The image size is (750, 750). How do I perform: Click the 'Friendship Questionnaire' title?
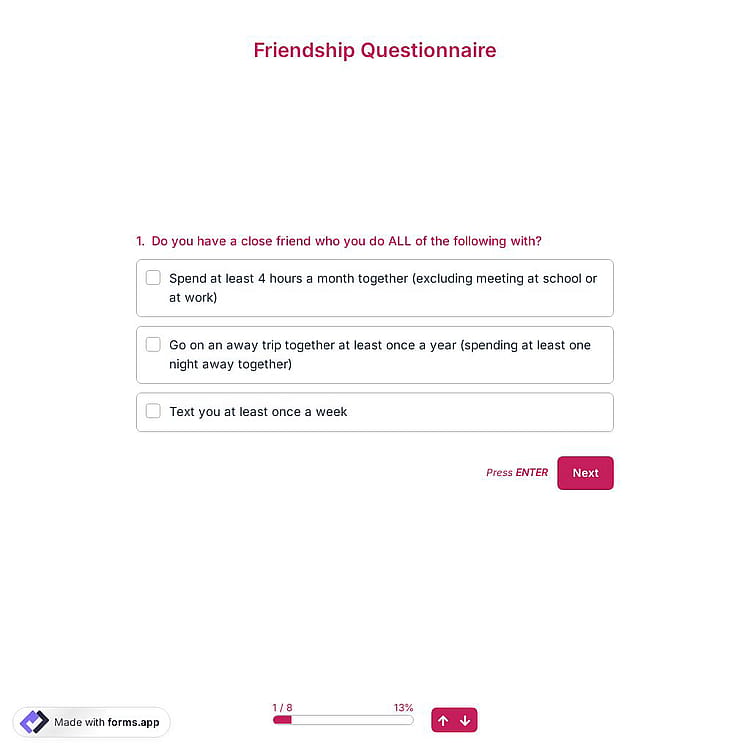[x=375, y=50]
